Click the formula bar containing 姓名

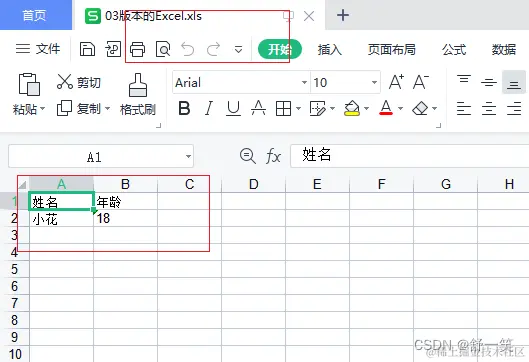[410, 156]
